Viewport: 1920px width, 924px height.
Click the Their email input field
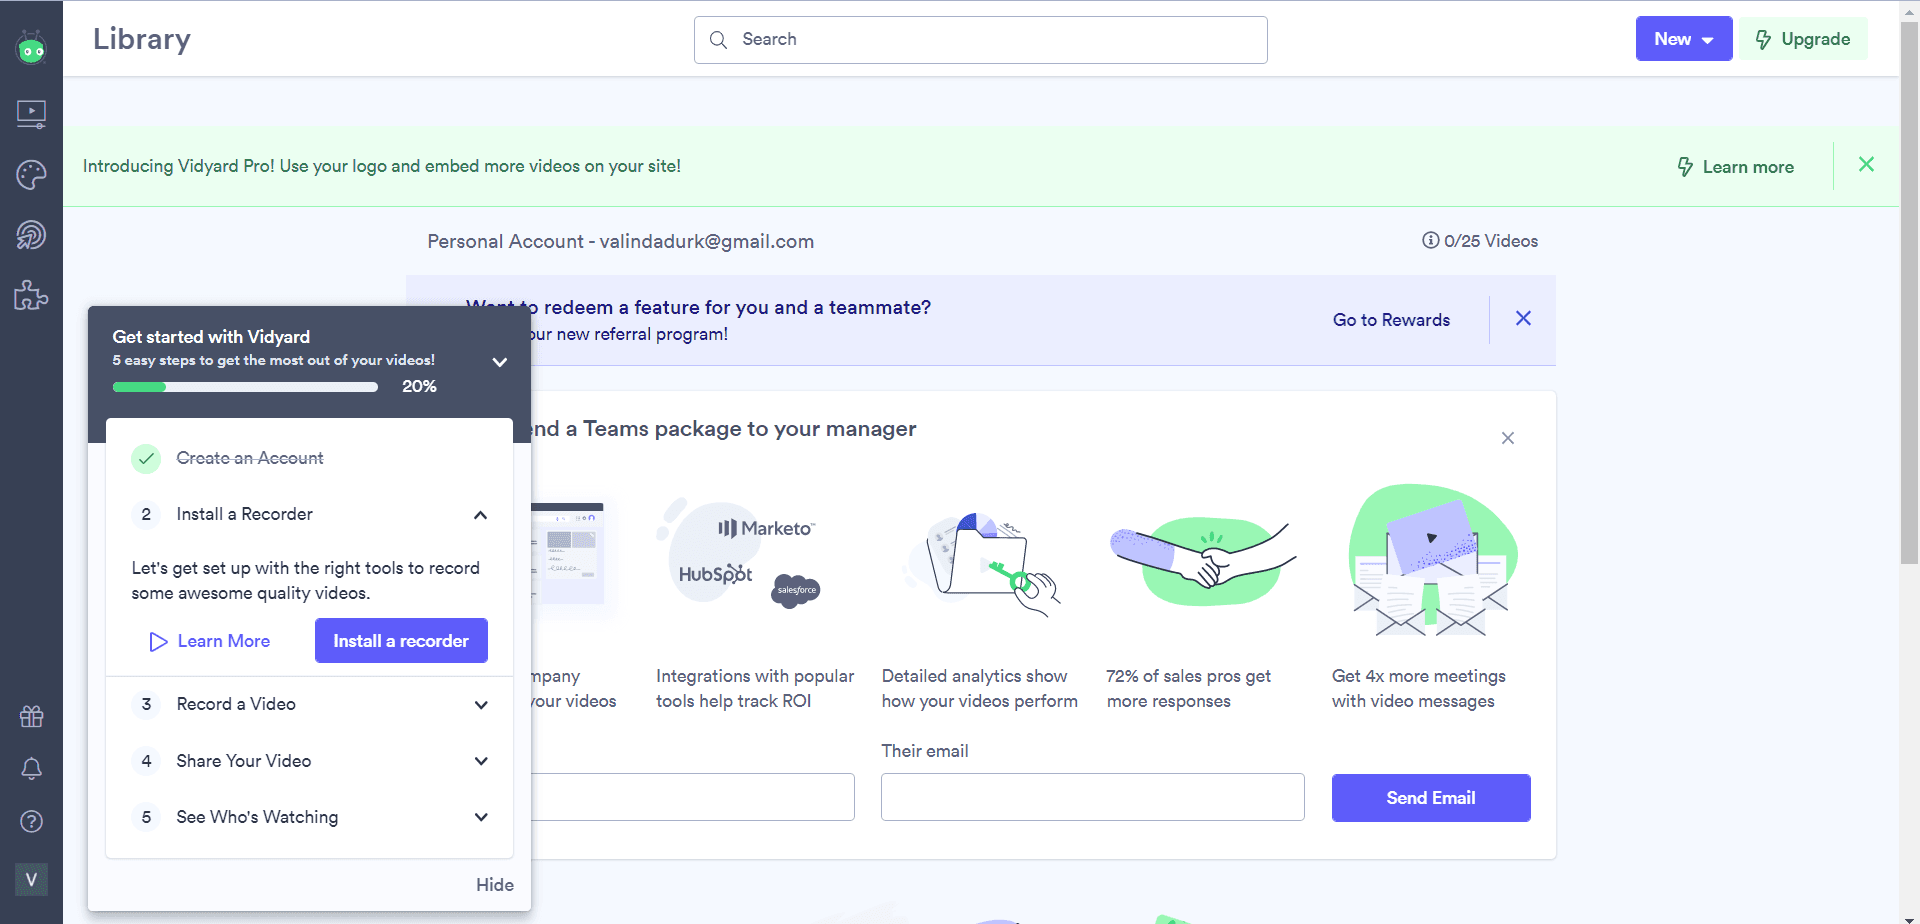pyautogui.click(x=1092, y=797)
